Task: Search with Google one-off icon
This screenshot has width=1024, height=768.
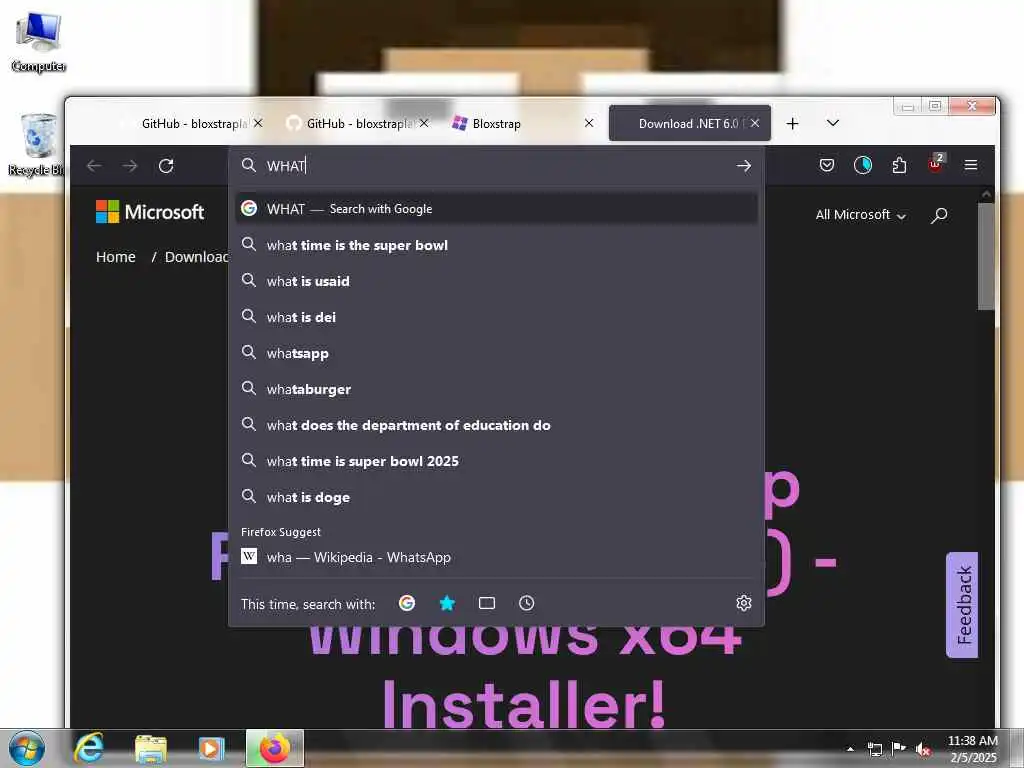Action: [407, 603]
